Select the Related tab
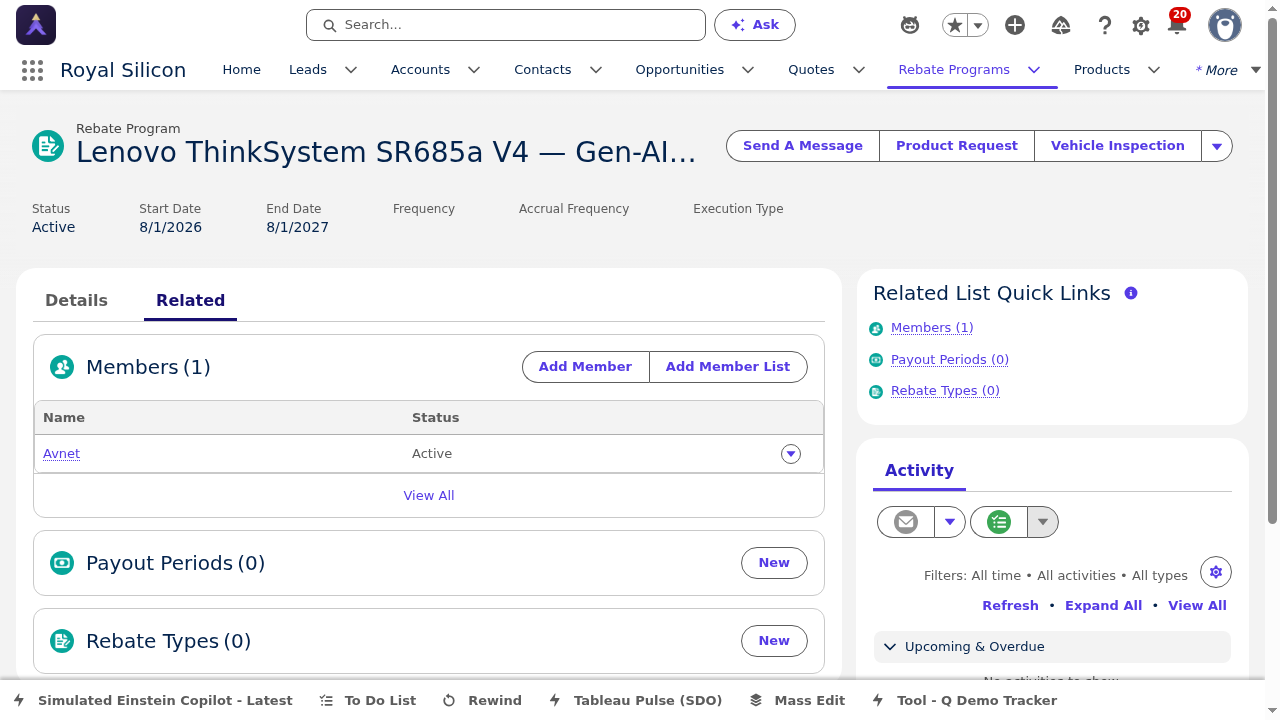Viewport: 1280px width, 720px height. 190,300
